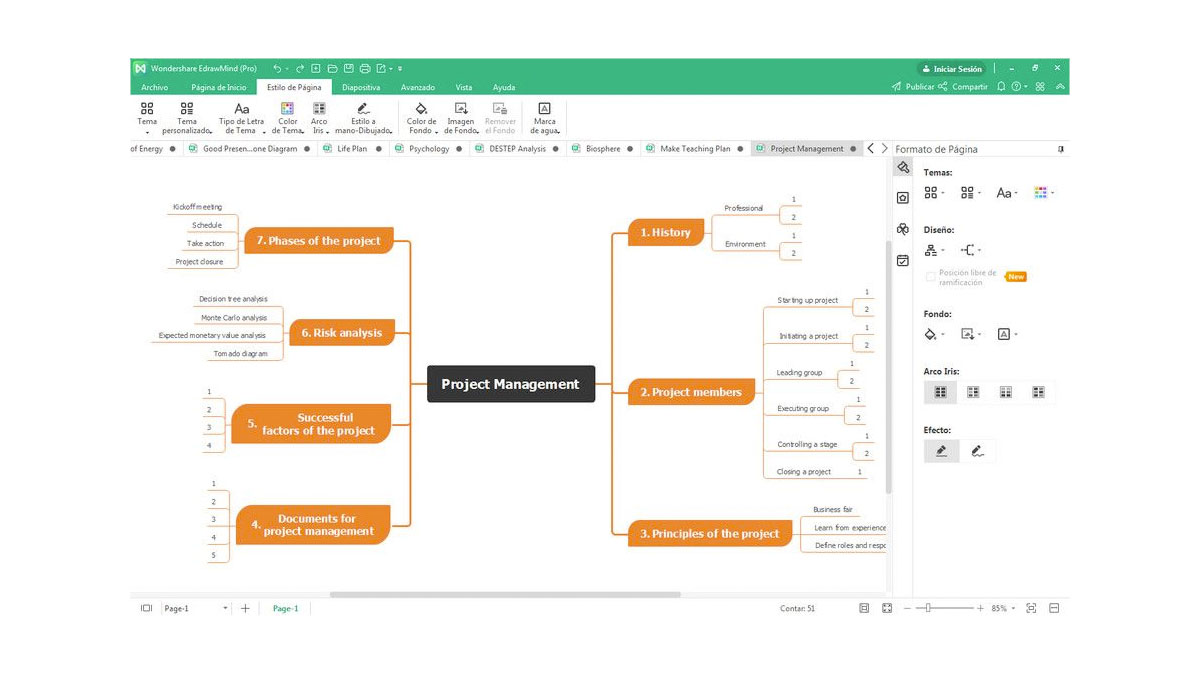Select the central Project Management node
This screenshot has width=1200, height=675.
[x=510, y=384]
